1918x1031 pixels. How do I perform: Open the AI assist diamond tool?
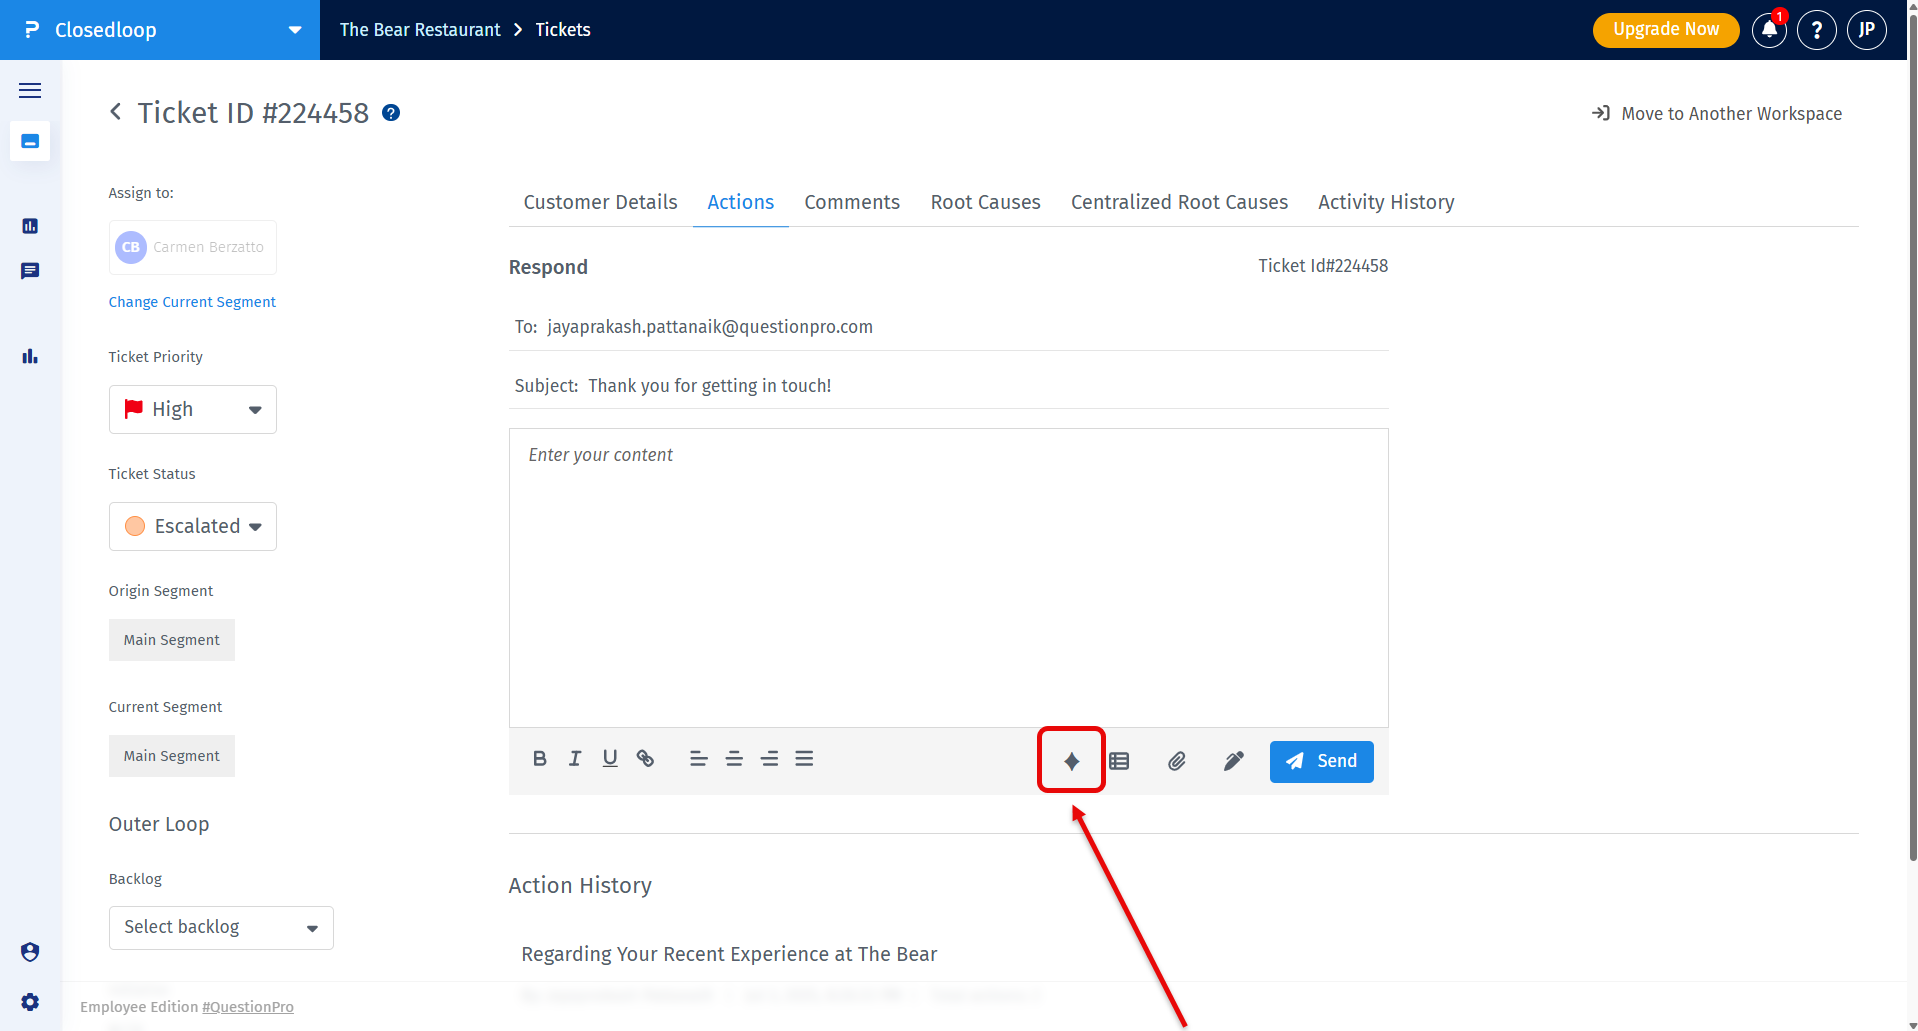[1071, 760]
